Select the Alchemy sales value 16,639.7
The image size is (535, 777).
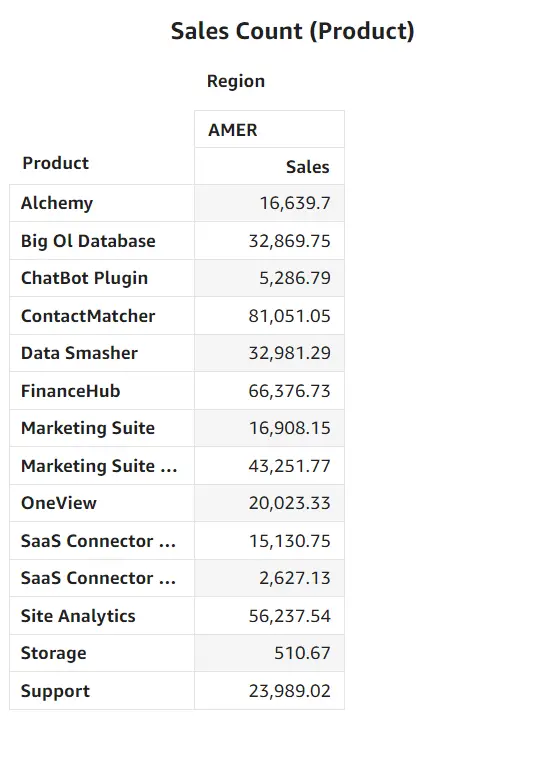(x=295, y=203)
